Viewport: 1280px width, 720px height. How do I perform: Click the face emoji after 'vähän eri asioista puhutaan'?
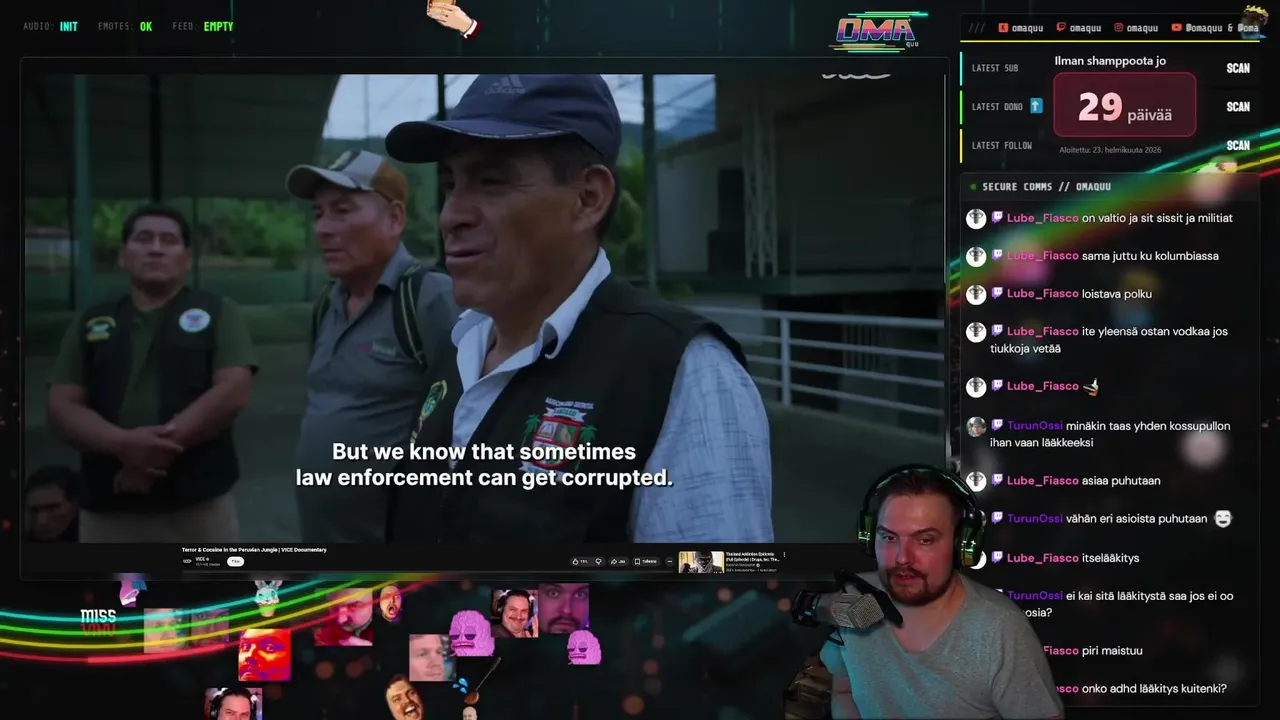1223,519
